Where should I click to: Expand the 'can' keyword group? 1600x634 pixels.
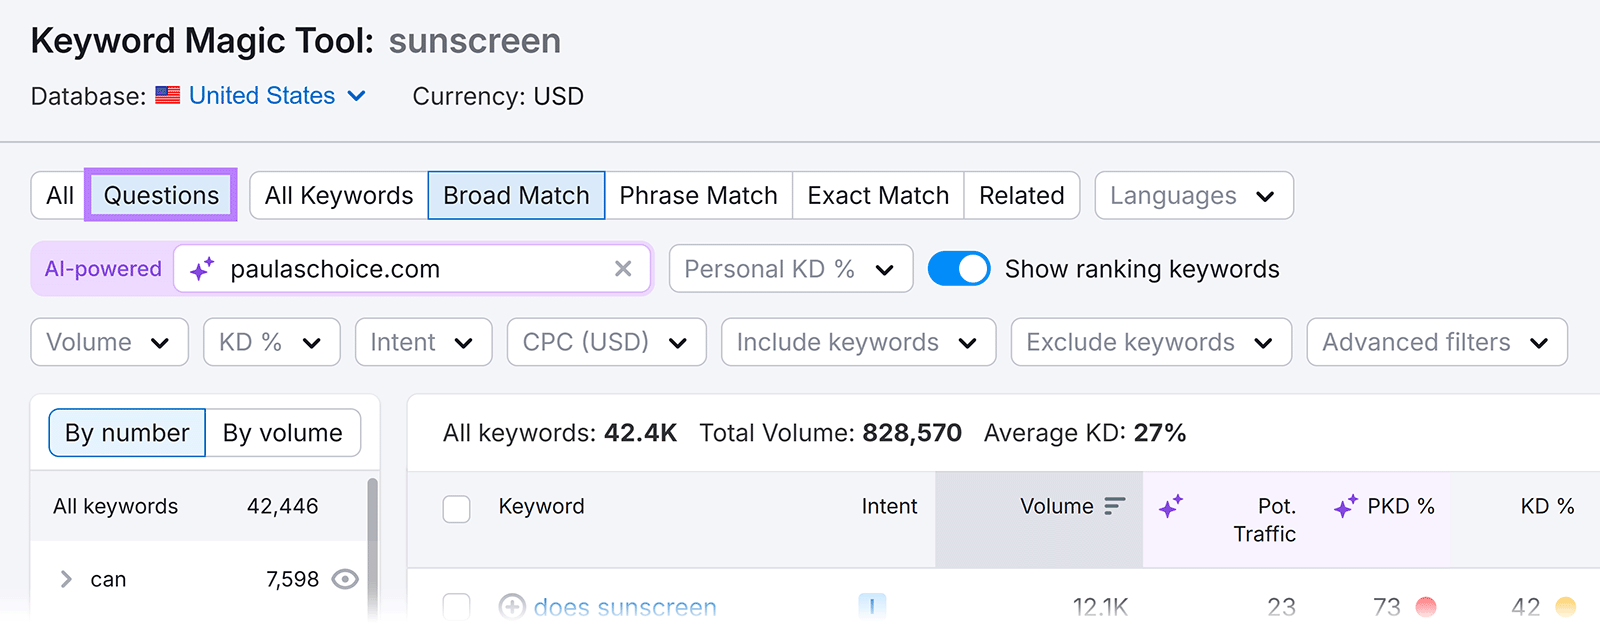tap(65, 579)
